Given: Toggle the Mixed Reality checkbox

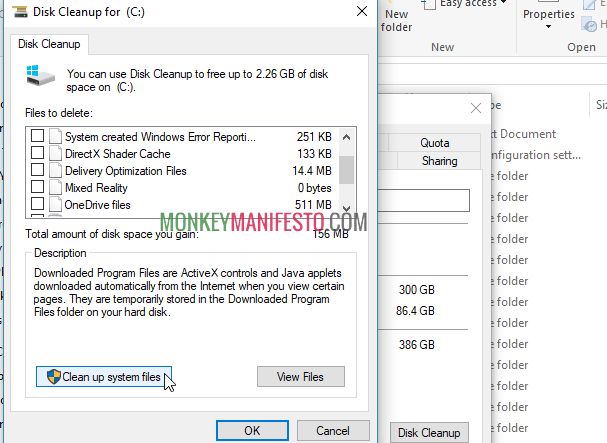Looking at the screenshot, I should (38, 187).
